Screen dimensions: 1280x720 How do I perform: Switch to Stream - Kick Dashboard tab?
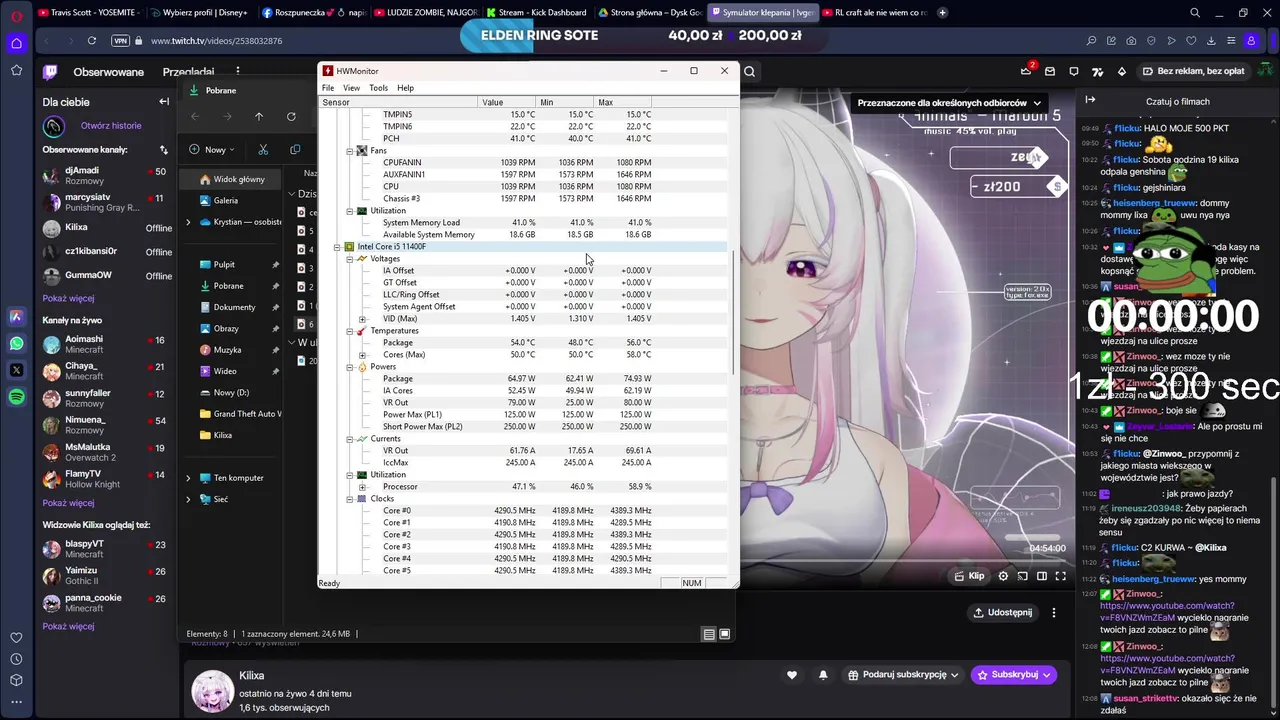[537, 13]
